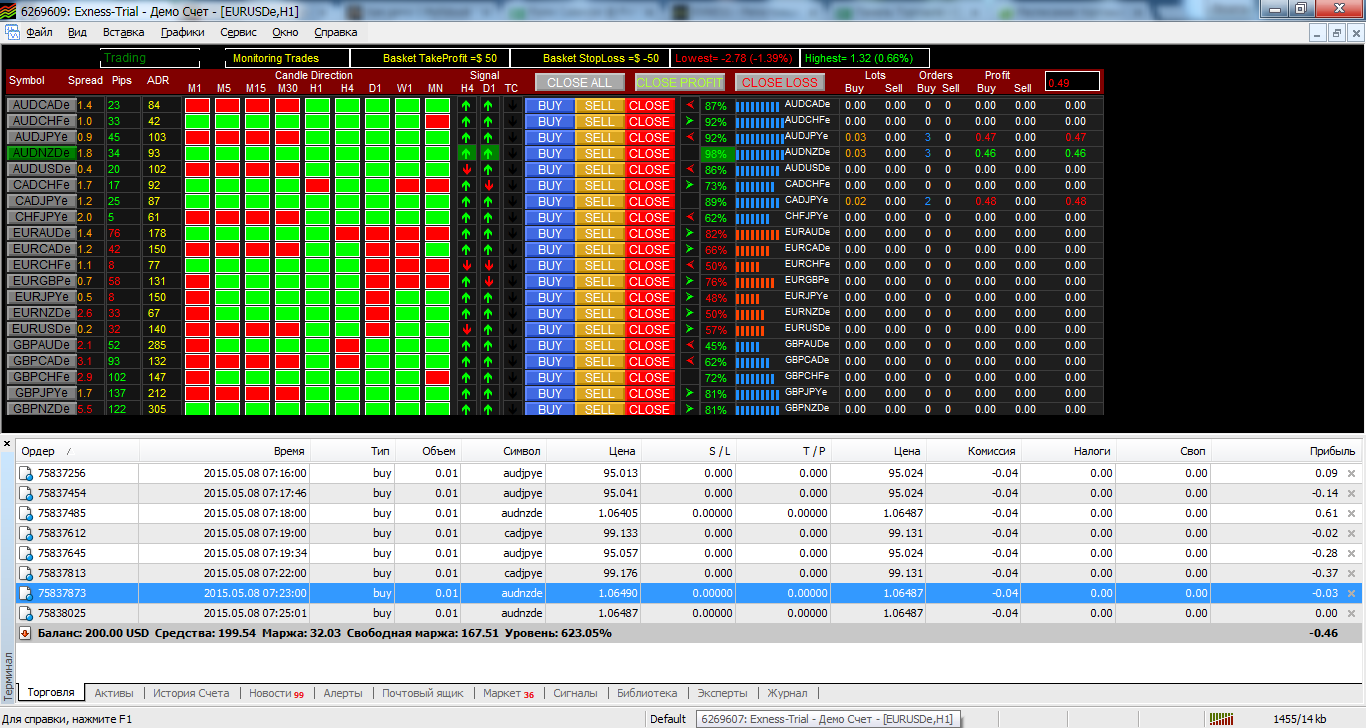Click strength bar for EURAUDe 82%

[757, 233]
